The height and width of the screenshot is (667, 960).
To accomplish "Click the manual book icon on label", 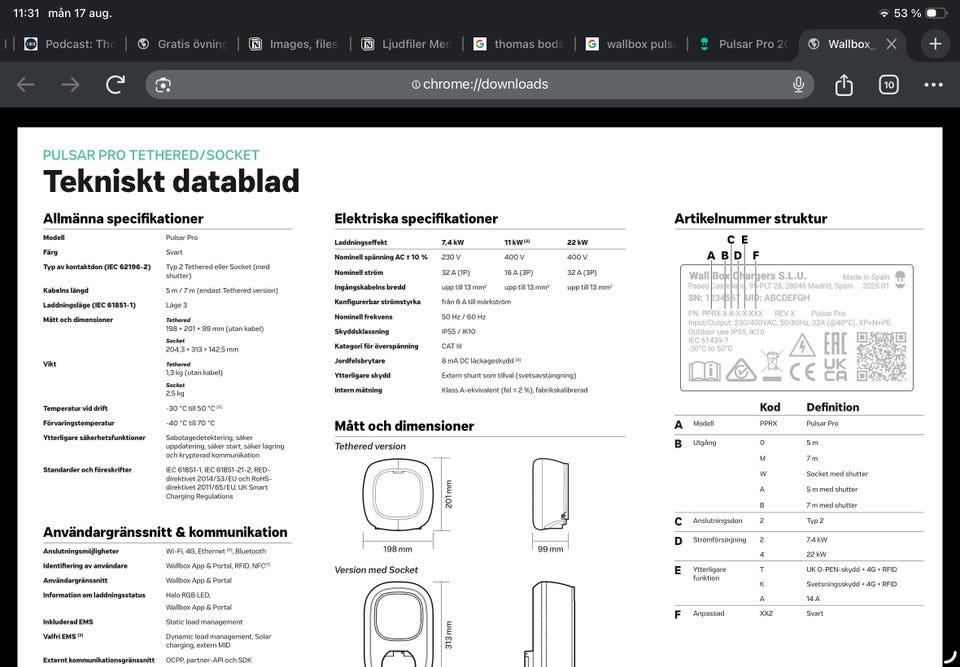I will 705,371.
